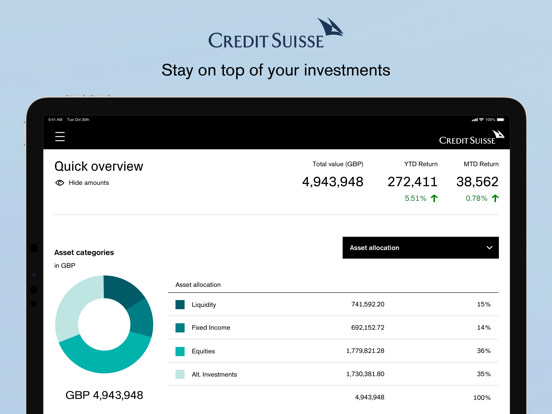Click the 100% total percentage
Image resolution: width=552 pixels, height=414 pixels.
tap(482, 397)
